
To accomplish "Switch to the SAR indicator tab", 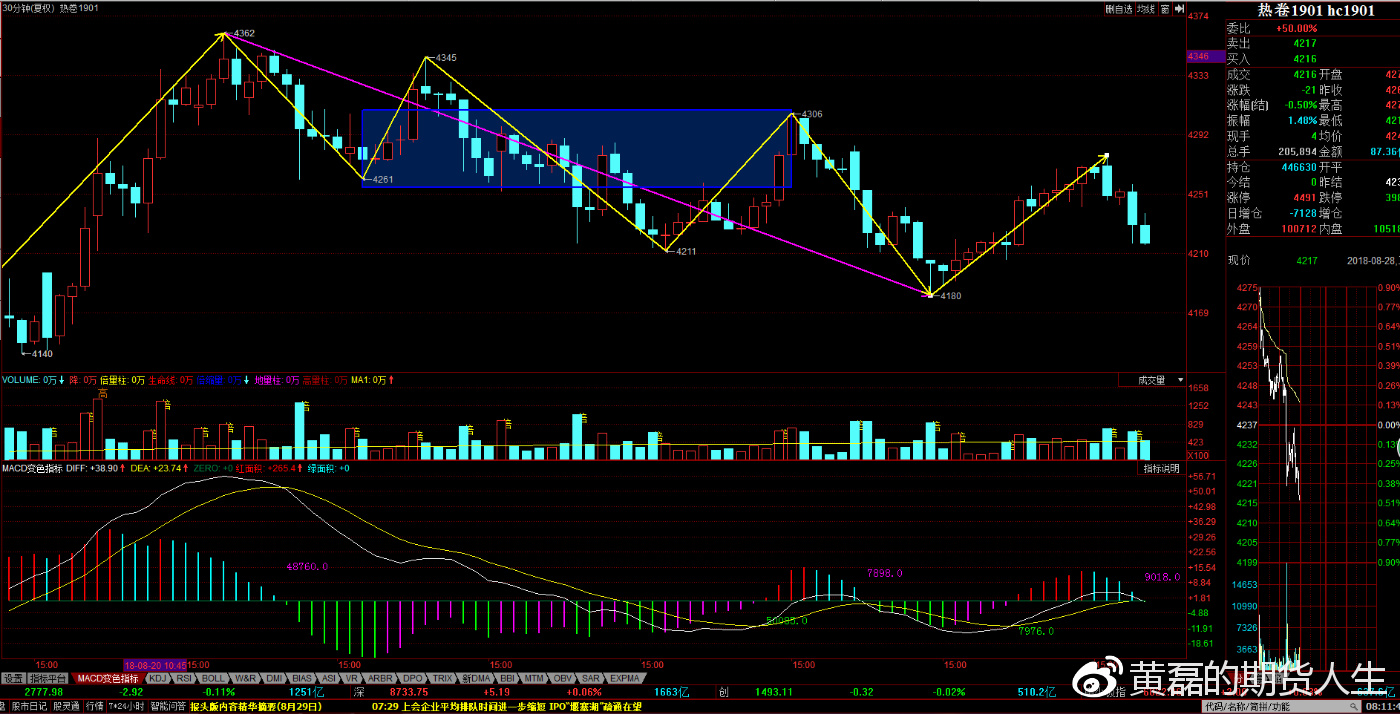I will pos(590,678).
